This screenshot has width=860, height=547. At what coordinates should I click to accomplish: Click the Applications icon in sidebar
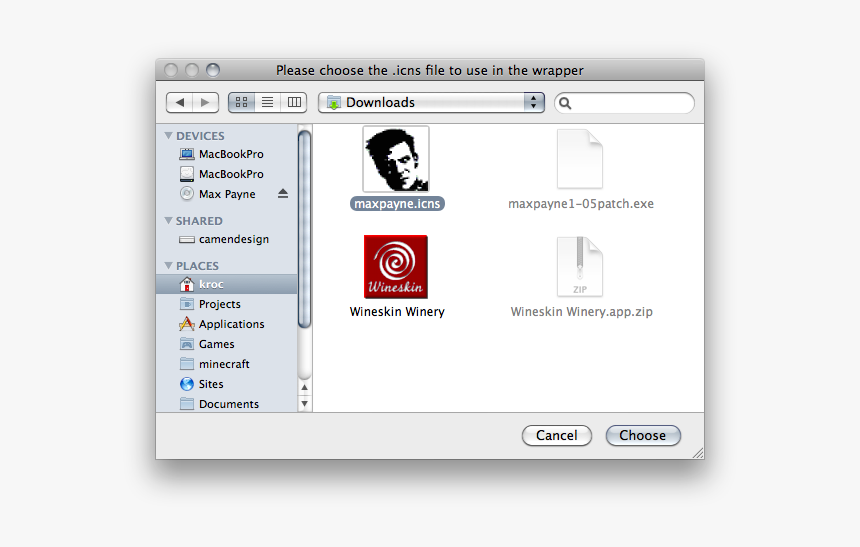[187, 324]
